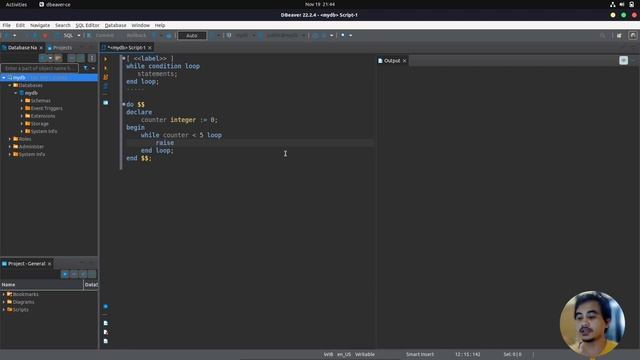The image size is (640, 360).
Task: Click the navigator new connection icon
Action: pos(42,58)
